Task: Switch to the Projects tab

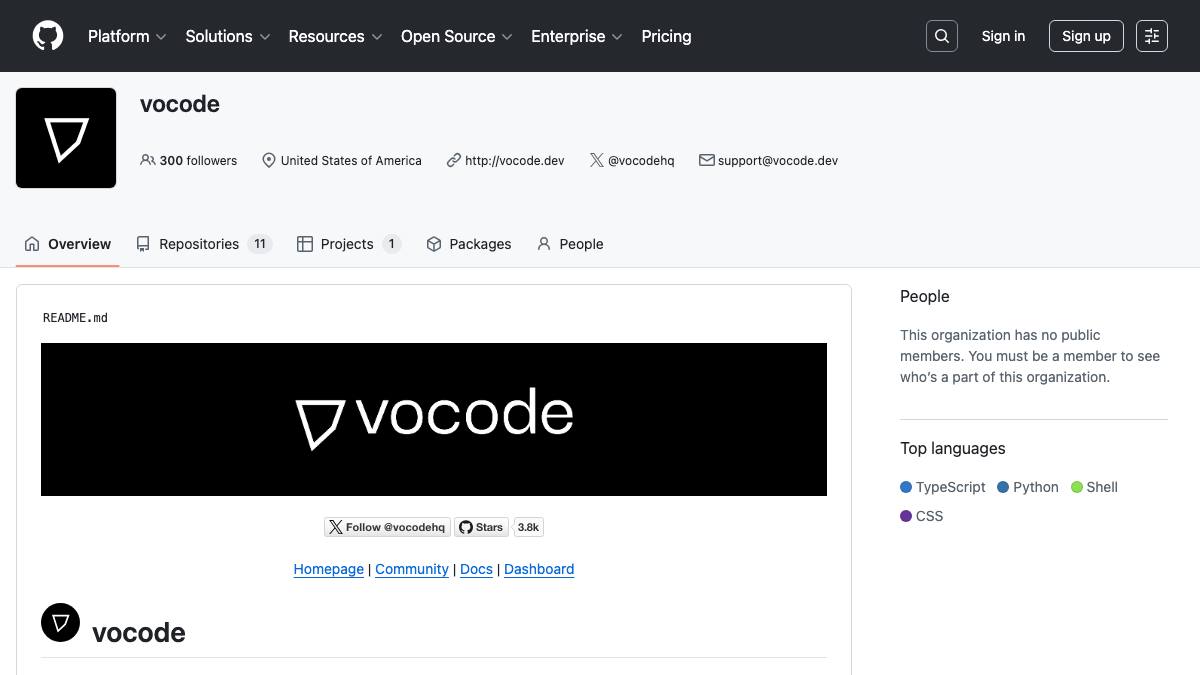Action: coord(349,244)
